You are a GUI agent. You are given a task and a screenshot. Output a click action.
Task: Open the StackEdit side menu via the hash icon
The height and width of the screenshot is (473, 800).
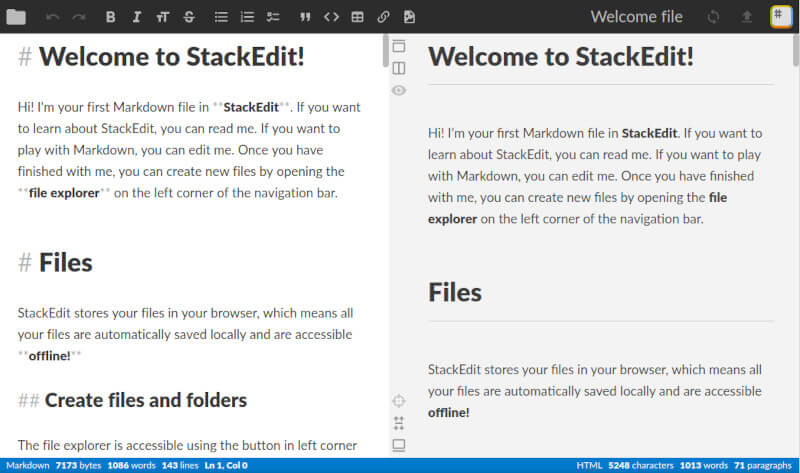781,16
